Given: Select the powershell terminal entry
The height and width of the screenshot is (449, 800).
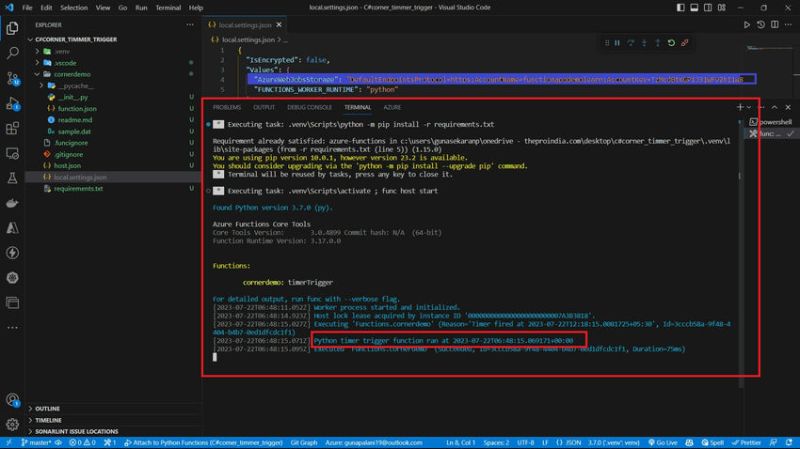Looking at the screenshot, I should point(771,122).
